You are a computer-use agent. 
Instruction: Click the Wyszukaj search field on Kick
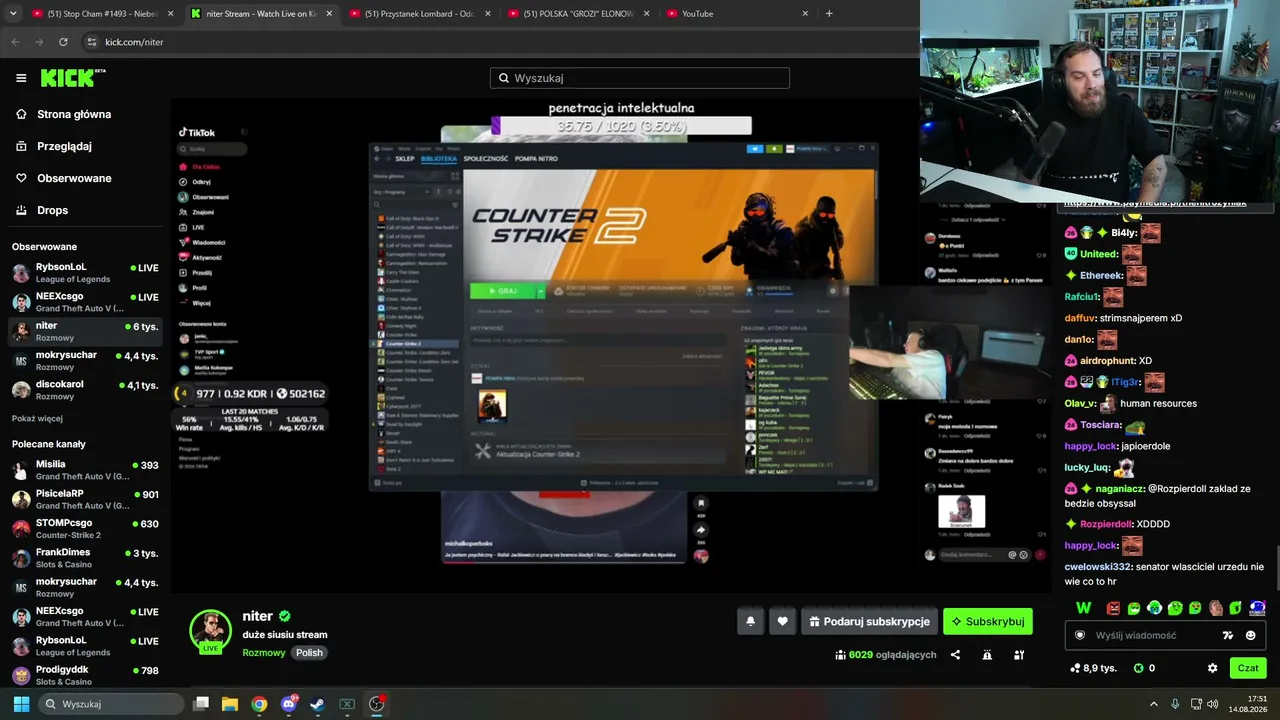pos(640,78)
